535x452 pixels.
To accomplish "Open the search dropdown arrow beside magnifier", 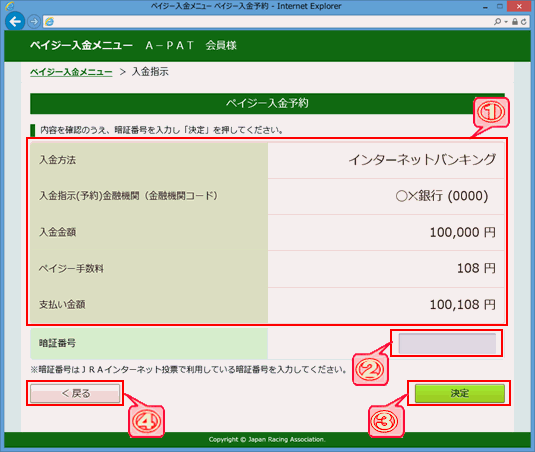I will (x=506, y=22).
